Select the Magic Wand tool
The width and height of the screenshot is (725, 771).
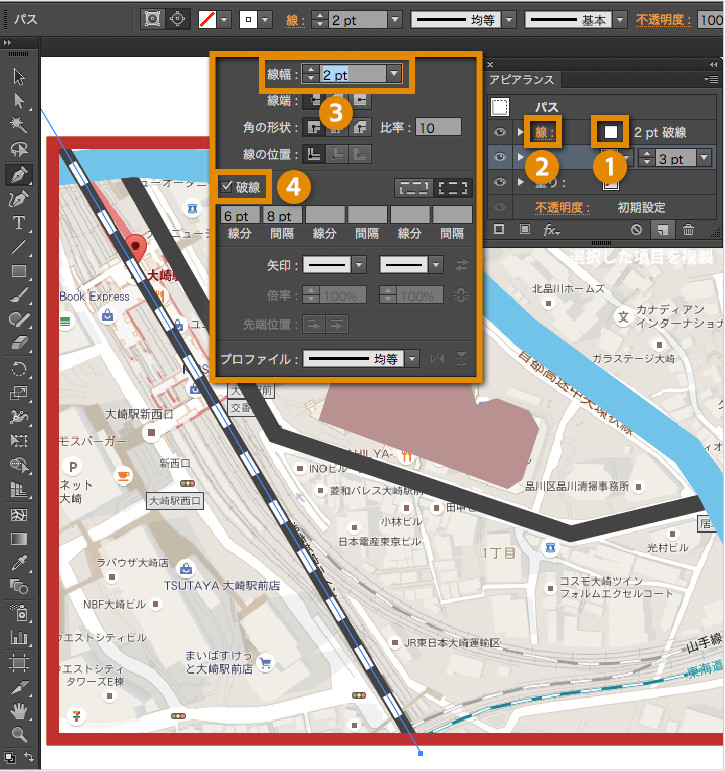pyautogui.click(x=19, y=125)
